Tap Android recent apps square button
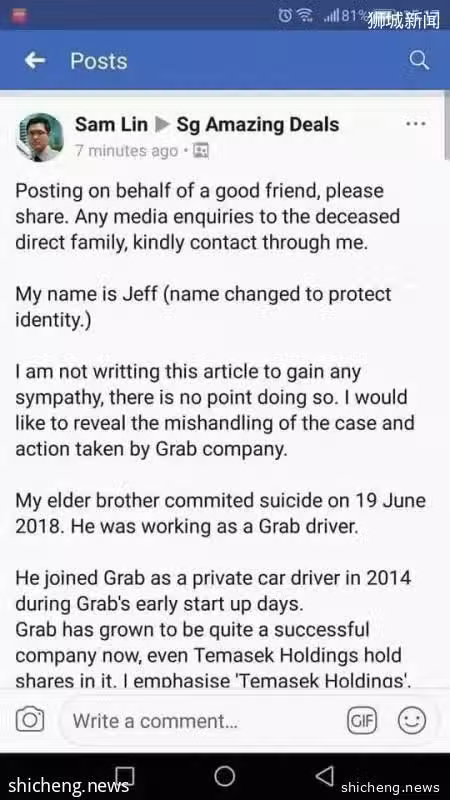Viewport: 450px width, 800px height. tap(126, 776)
